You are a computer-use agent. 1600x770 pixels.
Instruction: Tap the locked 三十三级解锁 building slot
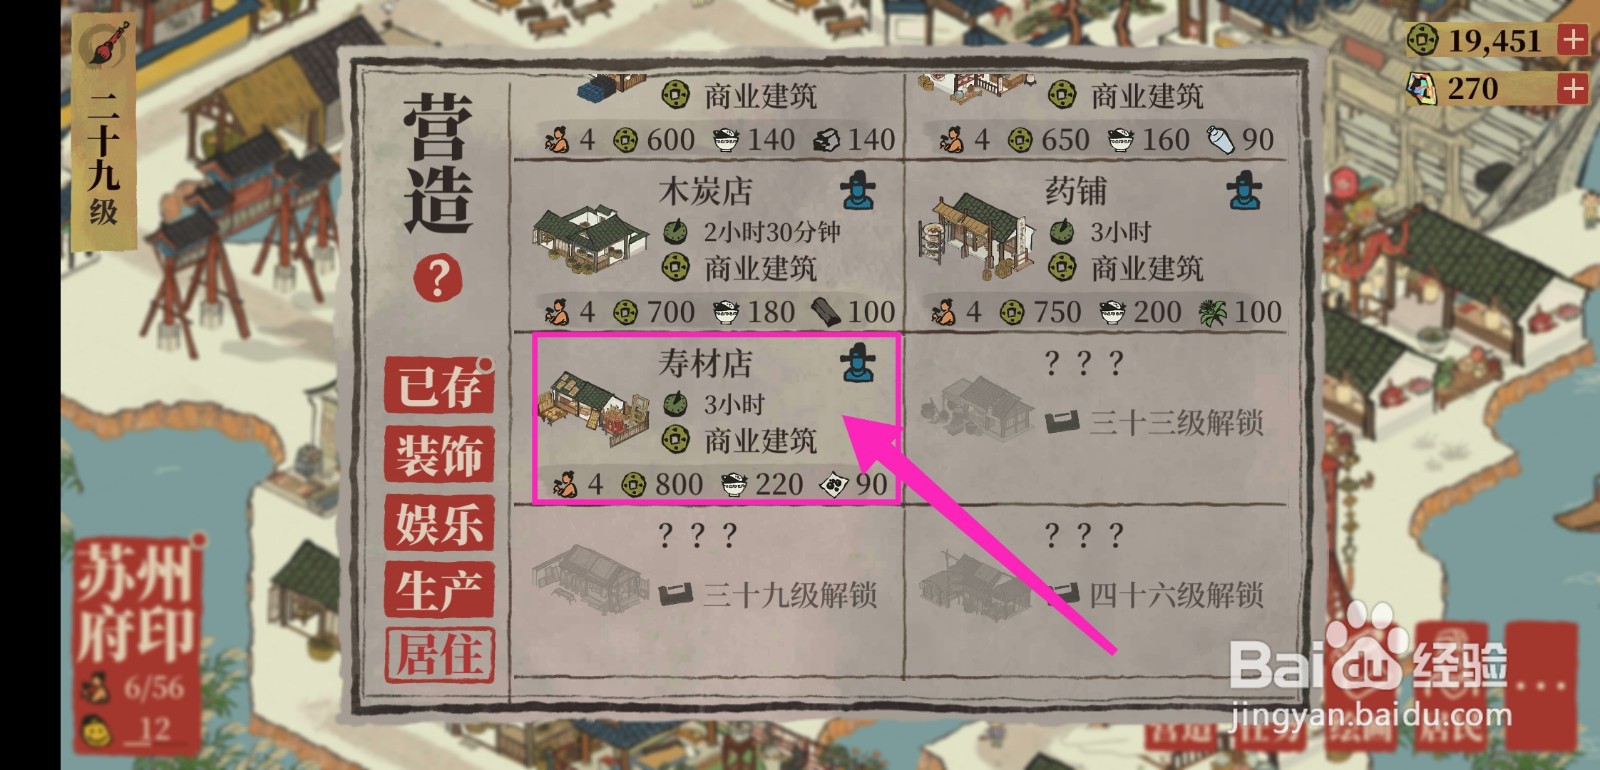tap(1101, 419)
